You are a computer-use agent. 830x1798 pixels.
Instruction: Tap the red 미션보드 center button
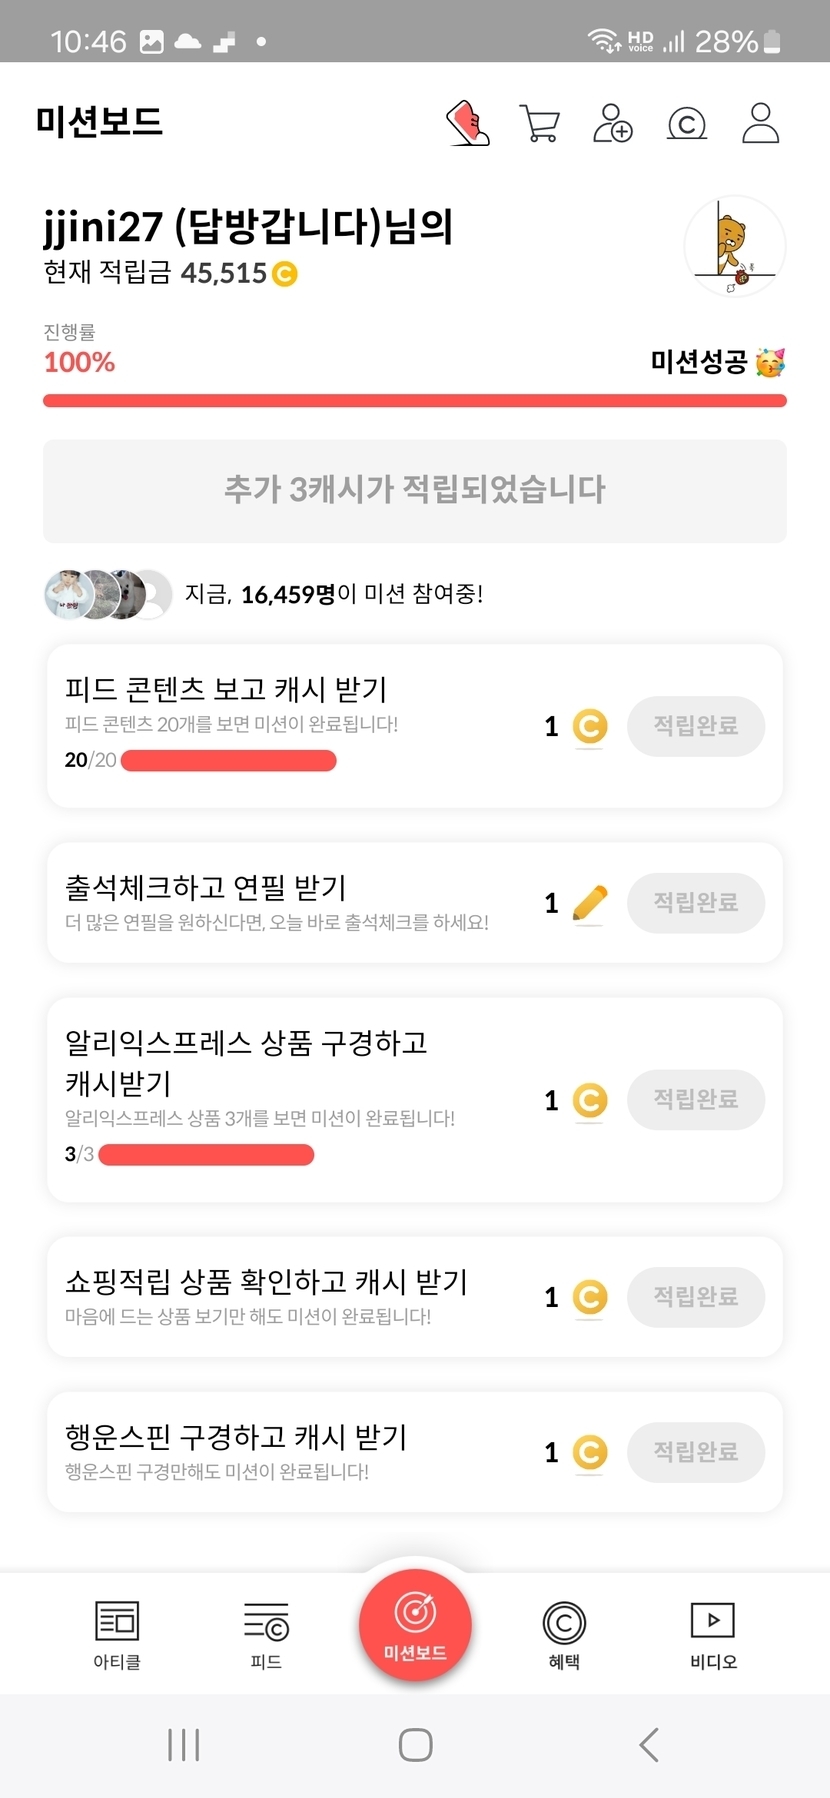tap(415, 1625)
